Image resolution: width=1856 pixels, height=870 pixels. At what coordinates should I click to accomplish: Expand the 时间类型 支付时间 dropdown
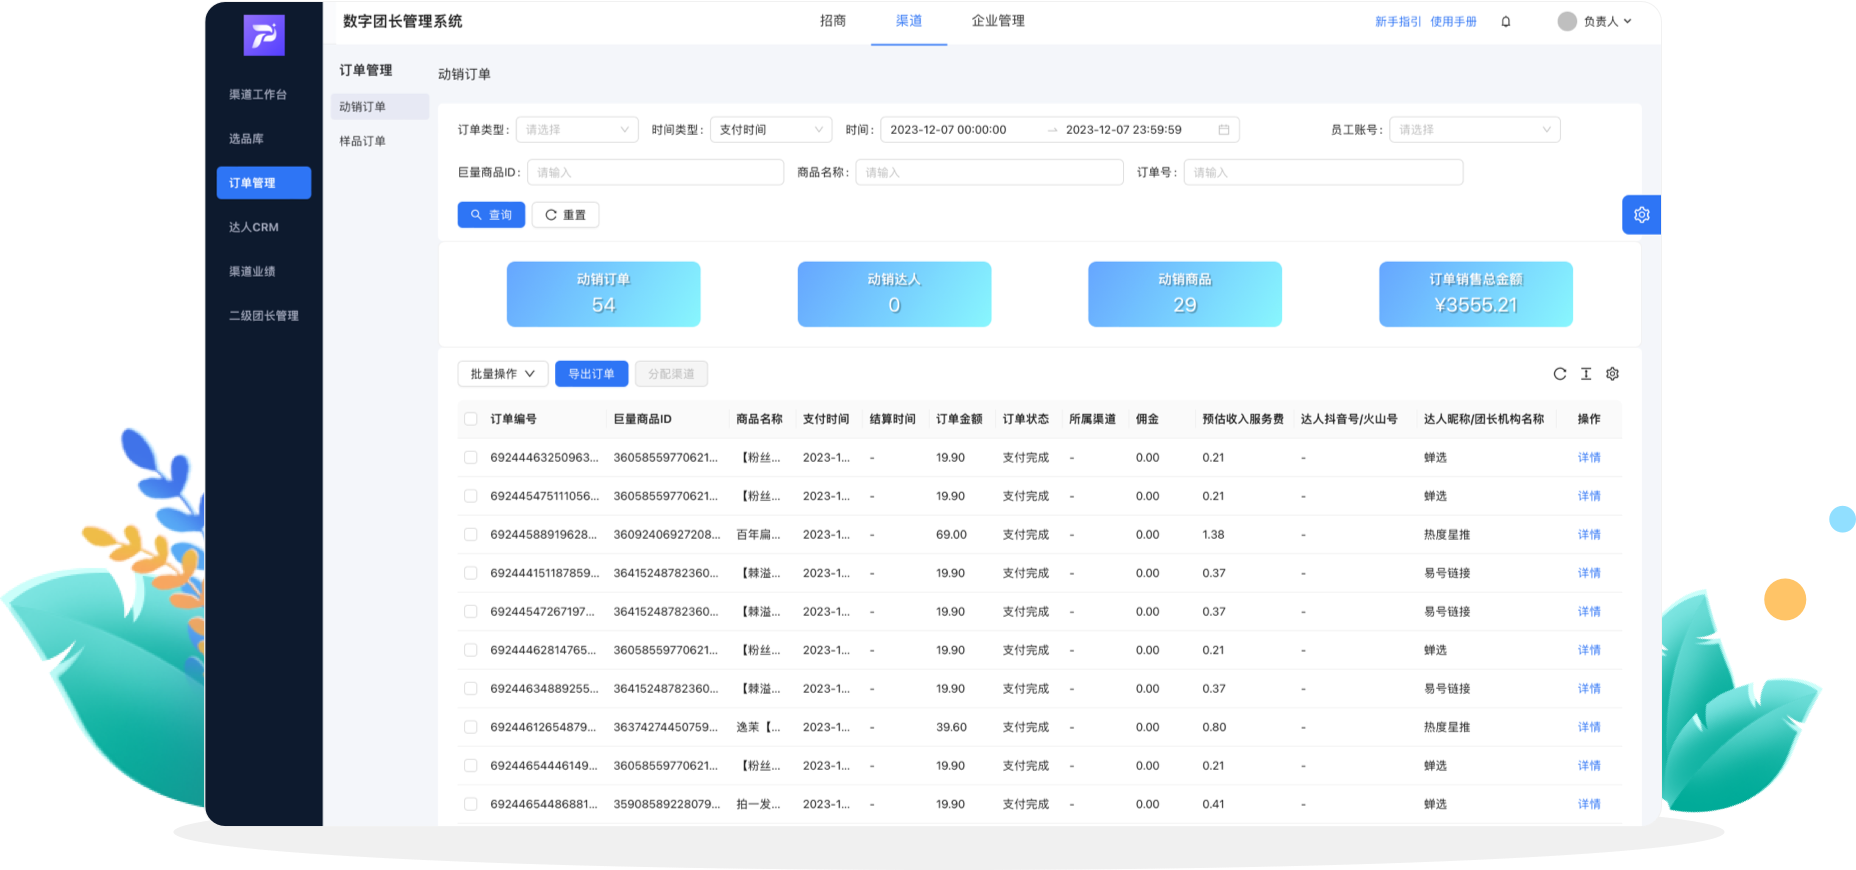pos(770,130)
